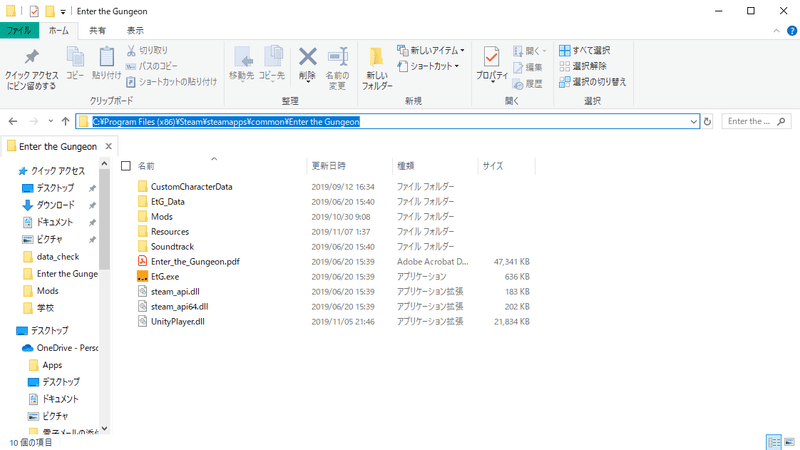The width and height of the screenshot is (800, 450).
Task: Select the Mods folder in file list
Action: (x=155, y=216)
